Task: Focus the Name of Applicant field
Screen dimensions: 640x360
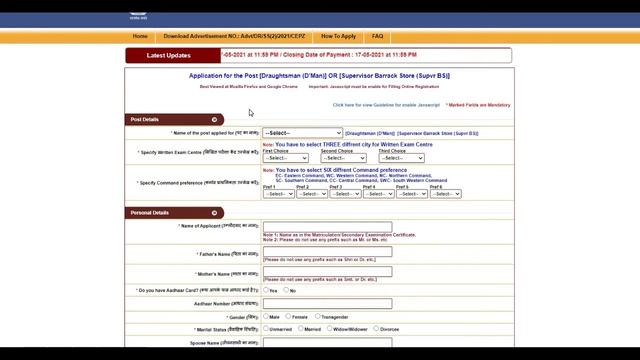Action: point(327,227)
